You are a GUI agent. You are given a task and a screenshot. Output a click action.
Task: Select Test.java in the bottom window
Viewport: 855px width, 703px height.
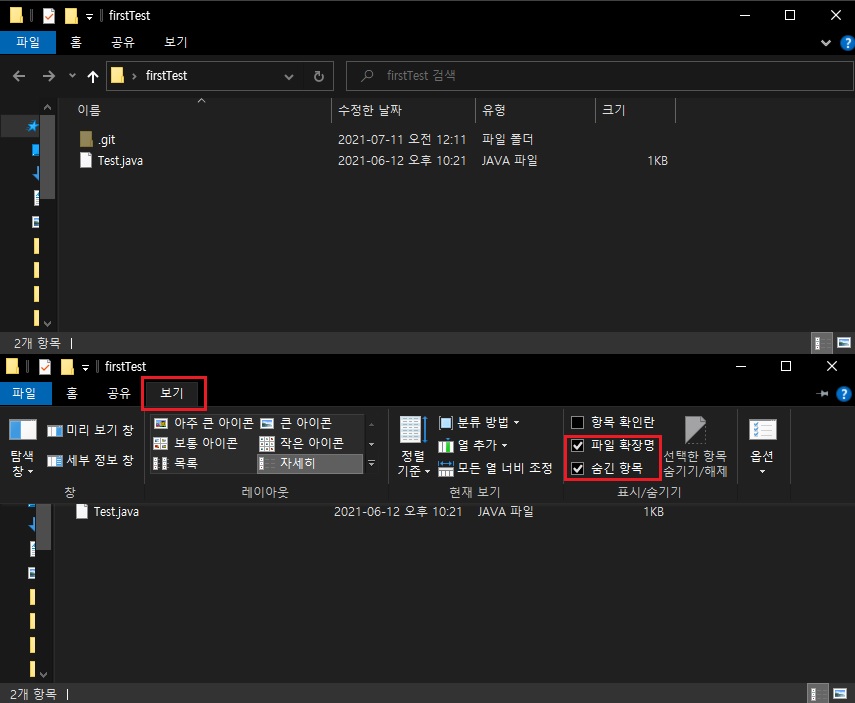click(x=116, y=512)
